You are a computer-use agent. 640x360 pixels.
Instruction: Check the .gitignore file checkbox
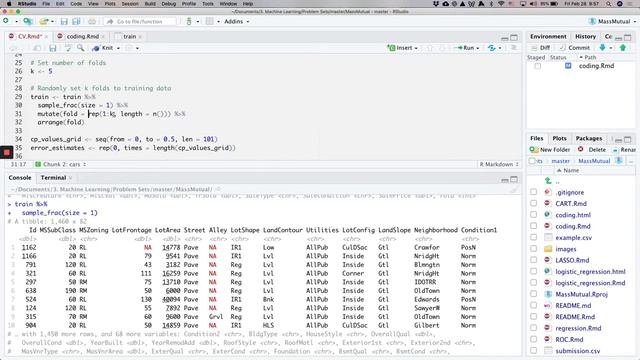pyautogui.click(x=533, y=192)
